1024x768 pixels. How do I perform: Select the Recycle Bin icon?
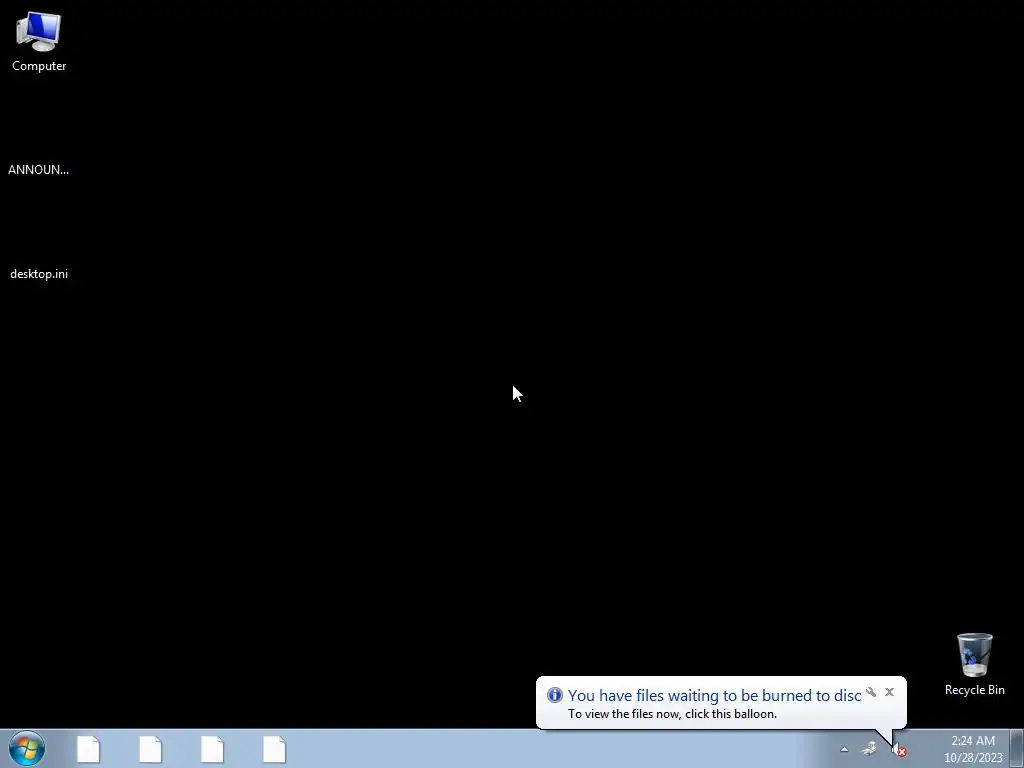(x=974, y=655)
